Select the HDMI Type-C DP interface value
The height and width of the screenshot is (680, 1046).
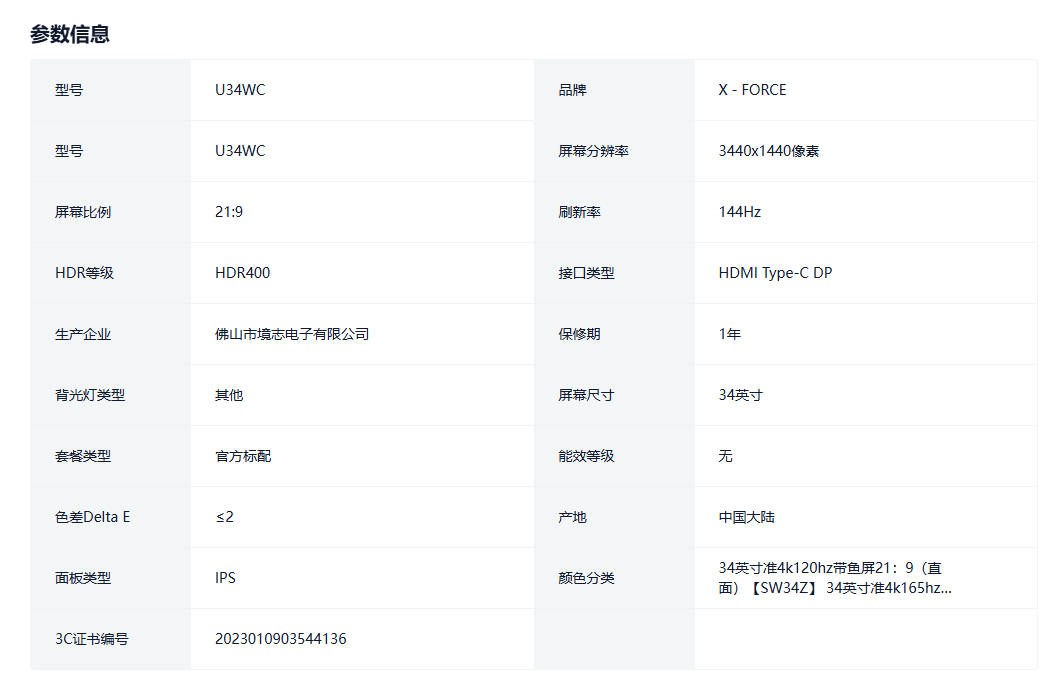point(775,273)
